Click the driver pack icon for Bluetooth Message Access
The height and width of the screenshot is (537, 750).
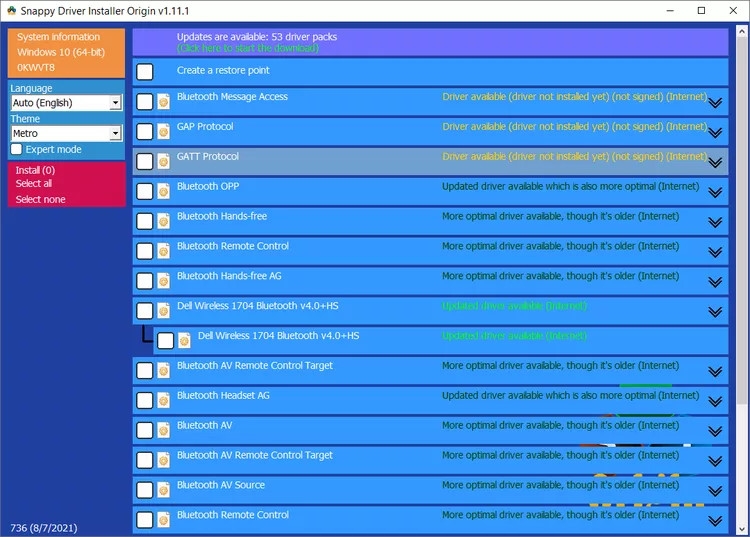pyautogui.click(x=164, y=101)
